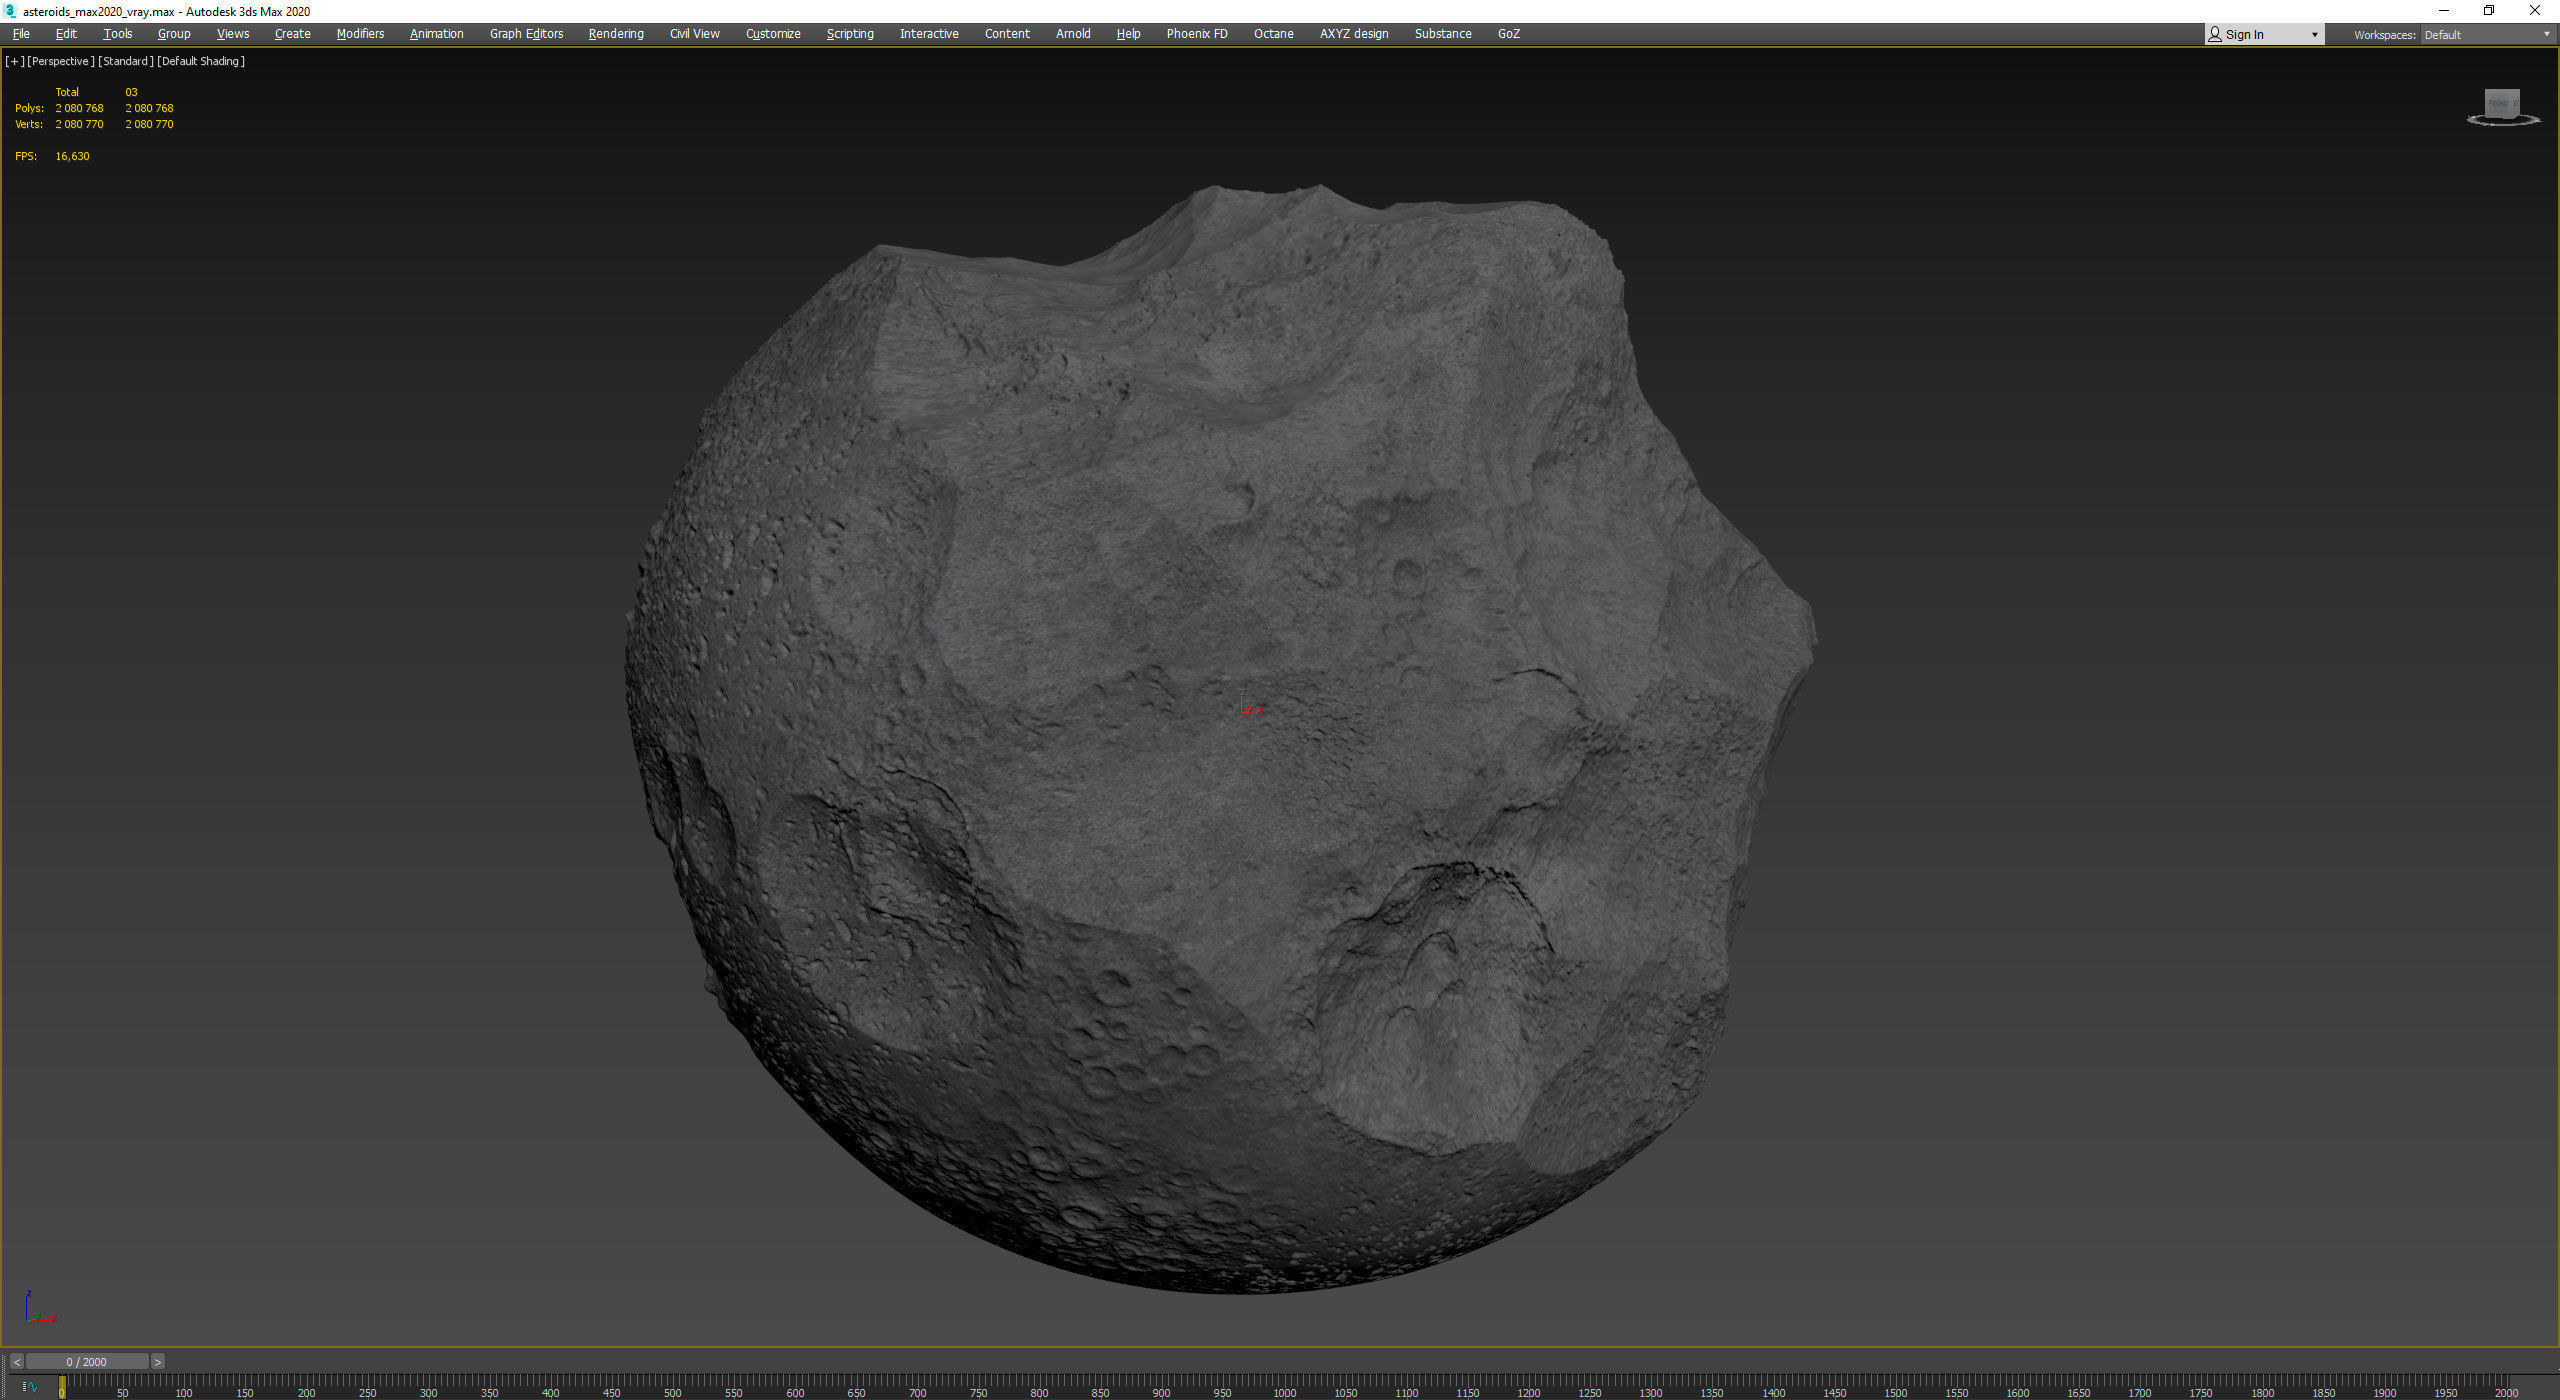Open the Workspaces Default dropdown
The height and width of the screenshot is (1400, 2560).
point(2487,35)
